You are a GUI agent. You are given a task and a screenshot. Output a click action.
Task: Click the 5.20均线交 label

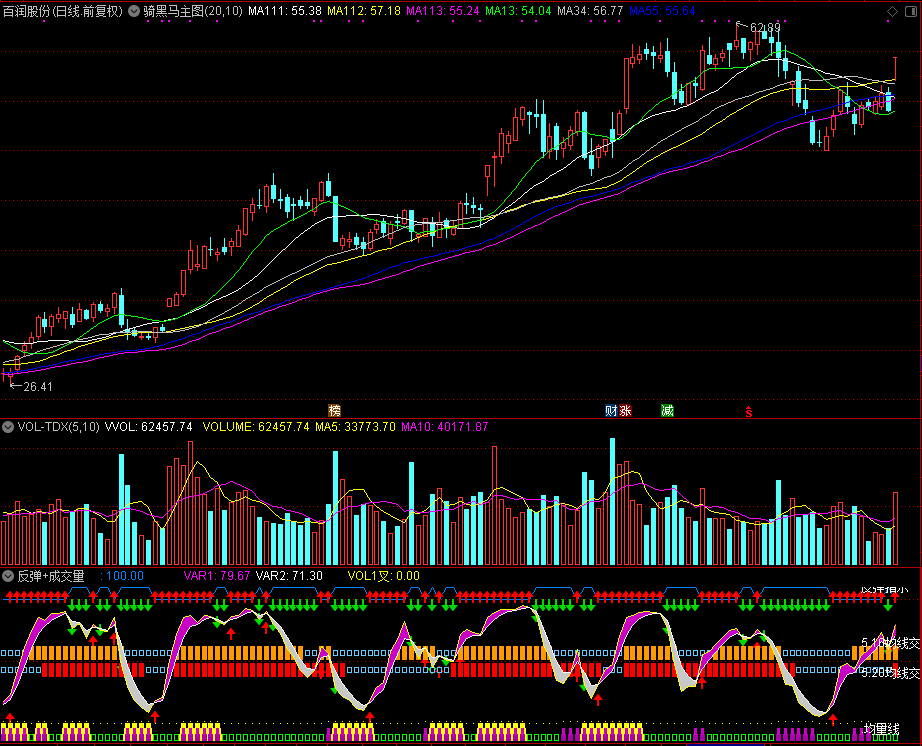tap(890, 673)
